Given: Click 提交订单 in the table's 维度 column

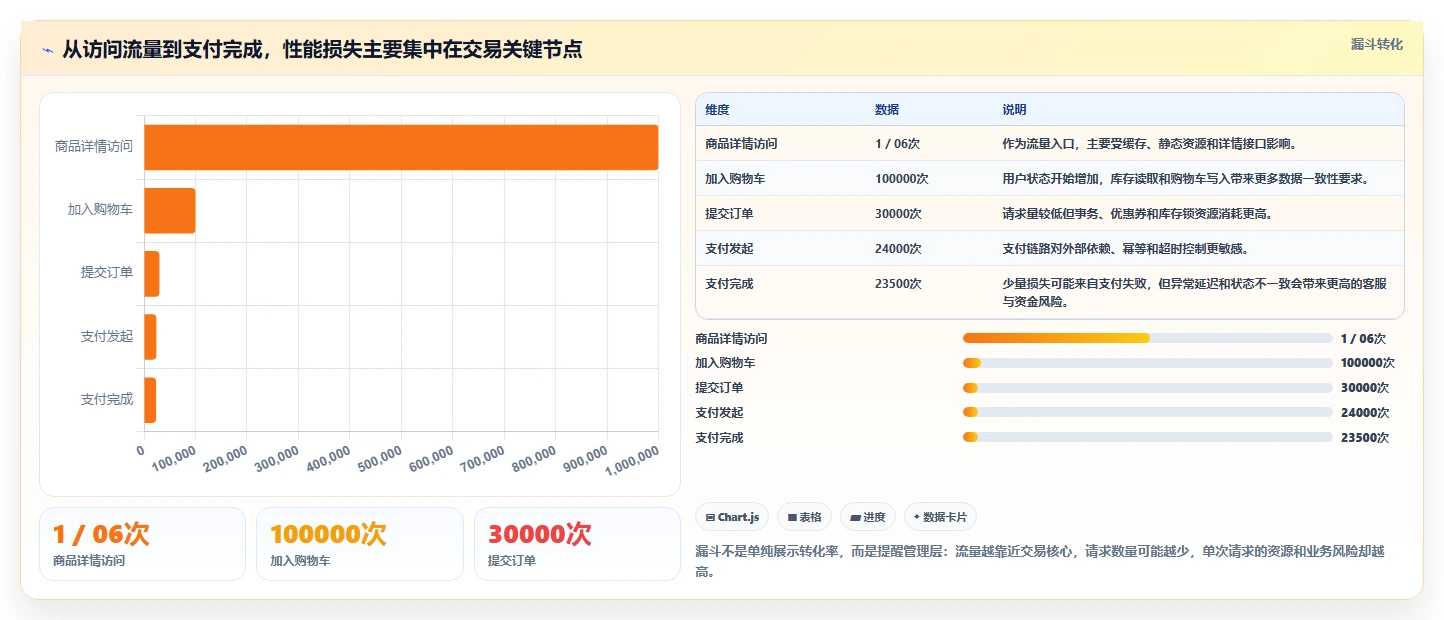Looking at the screenshot, I should click(x=729, y=214).
